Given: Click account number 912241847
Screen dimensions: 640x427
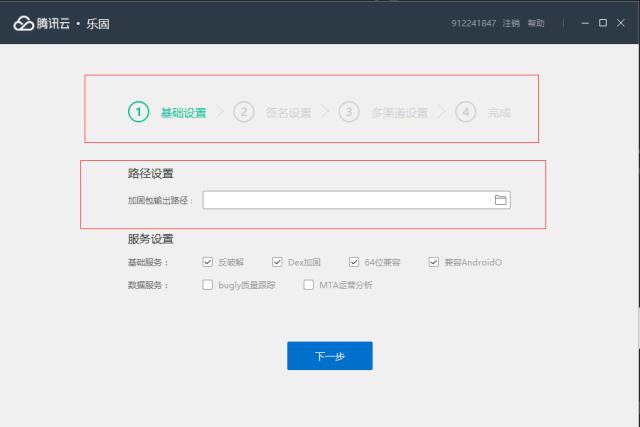Looking at the screenshot, I should [473, 23].
